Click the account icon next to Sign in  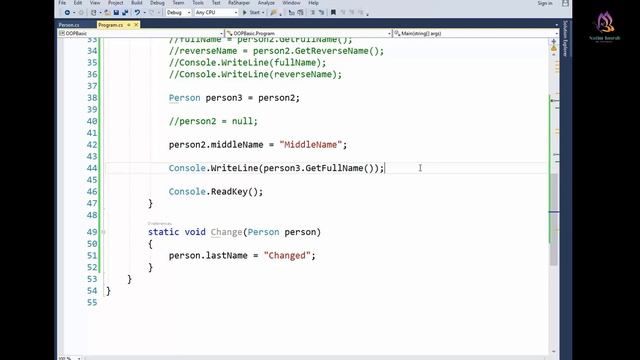565,3
